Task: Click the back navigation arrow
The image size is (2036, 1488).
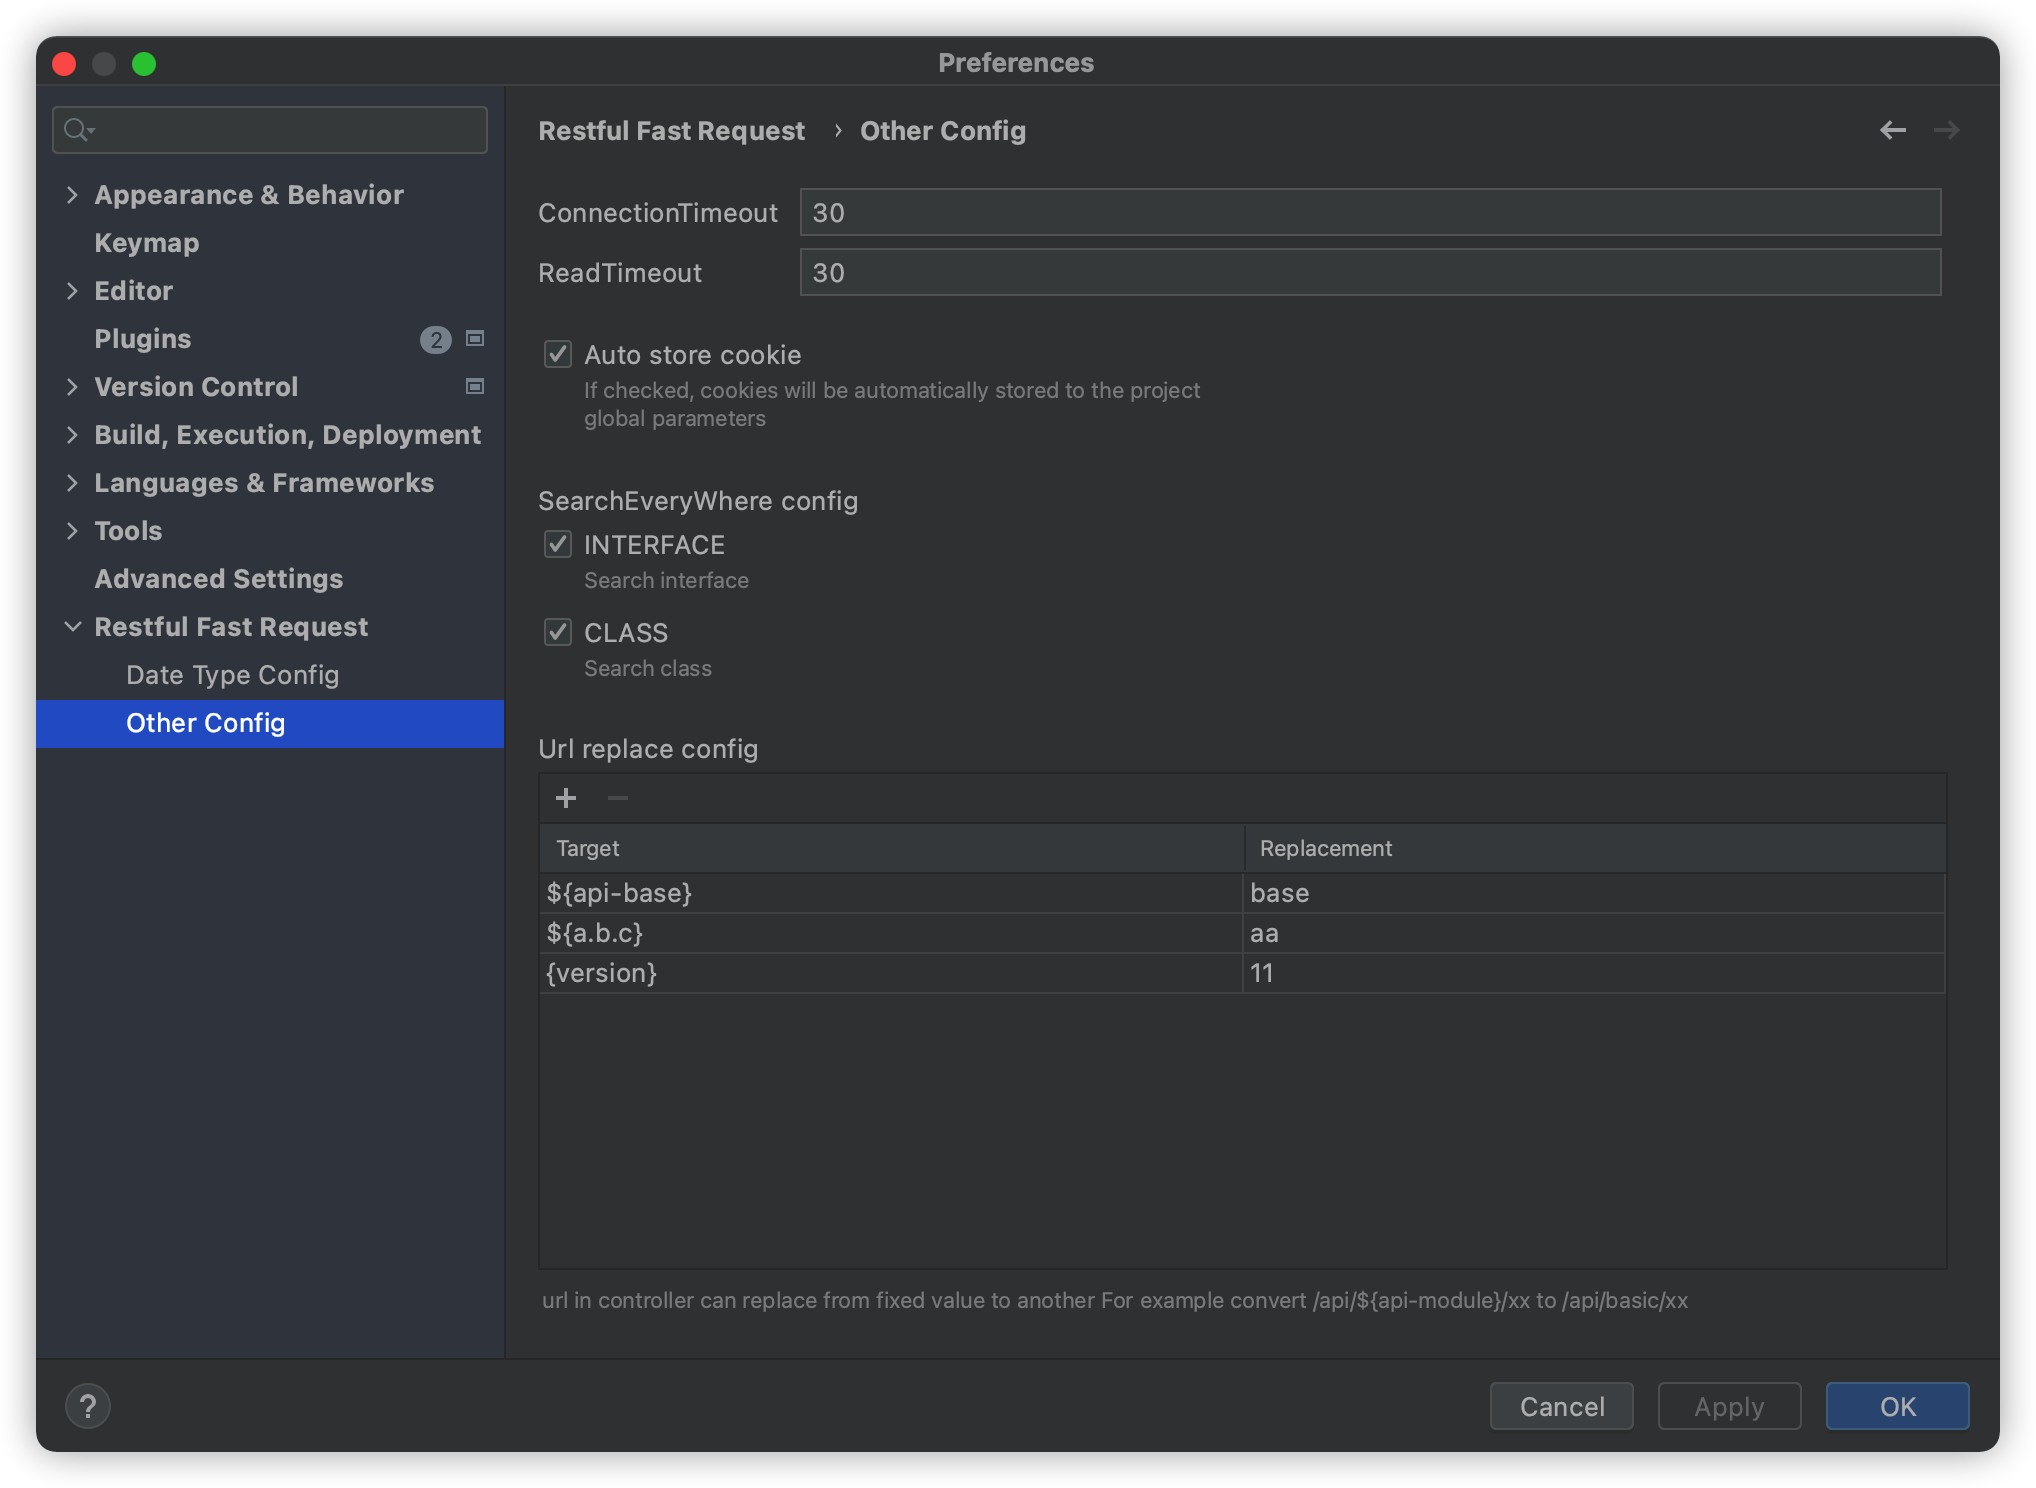Action: point(1892,130)
